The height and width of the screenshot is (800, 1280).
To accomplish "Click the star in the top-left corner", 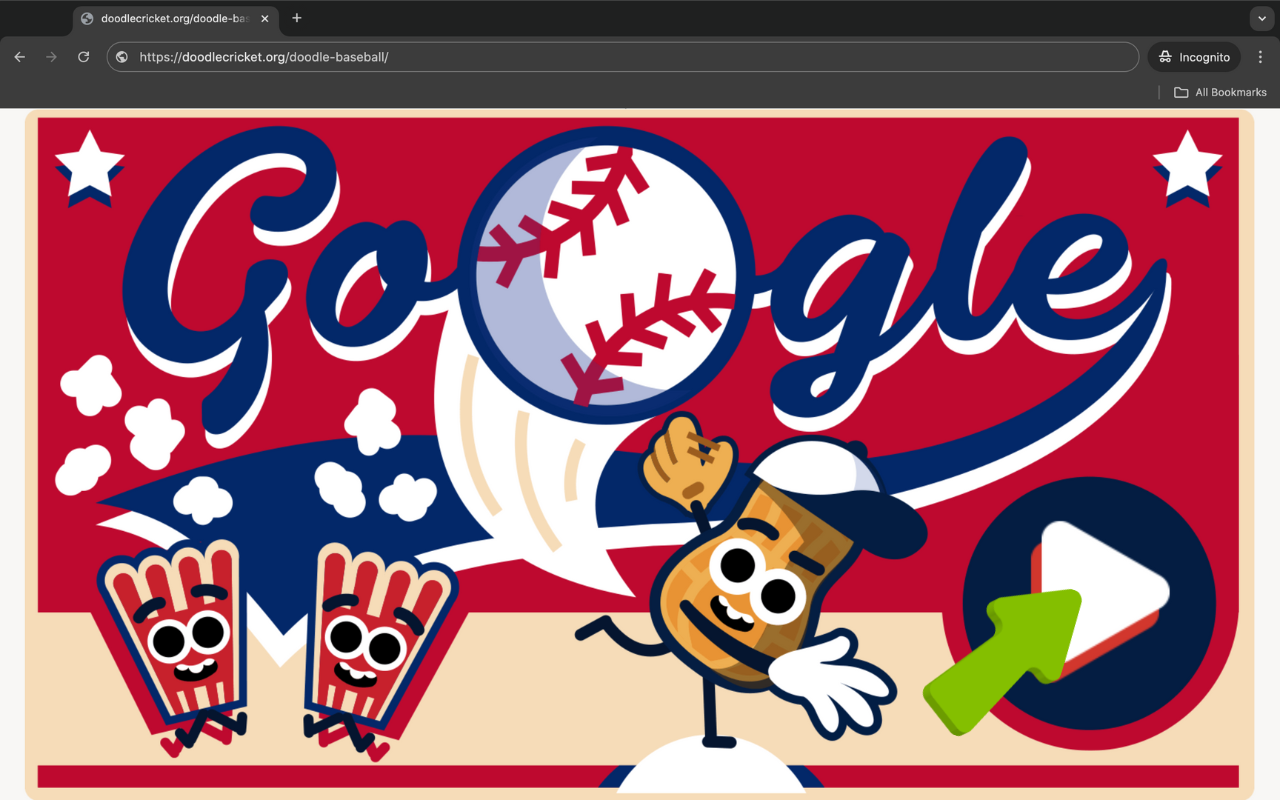I will tap(89, 165).
